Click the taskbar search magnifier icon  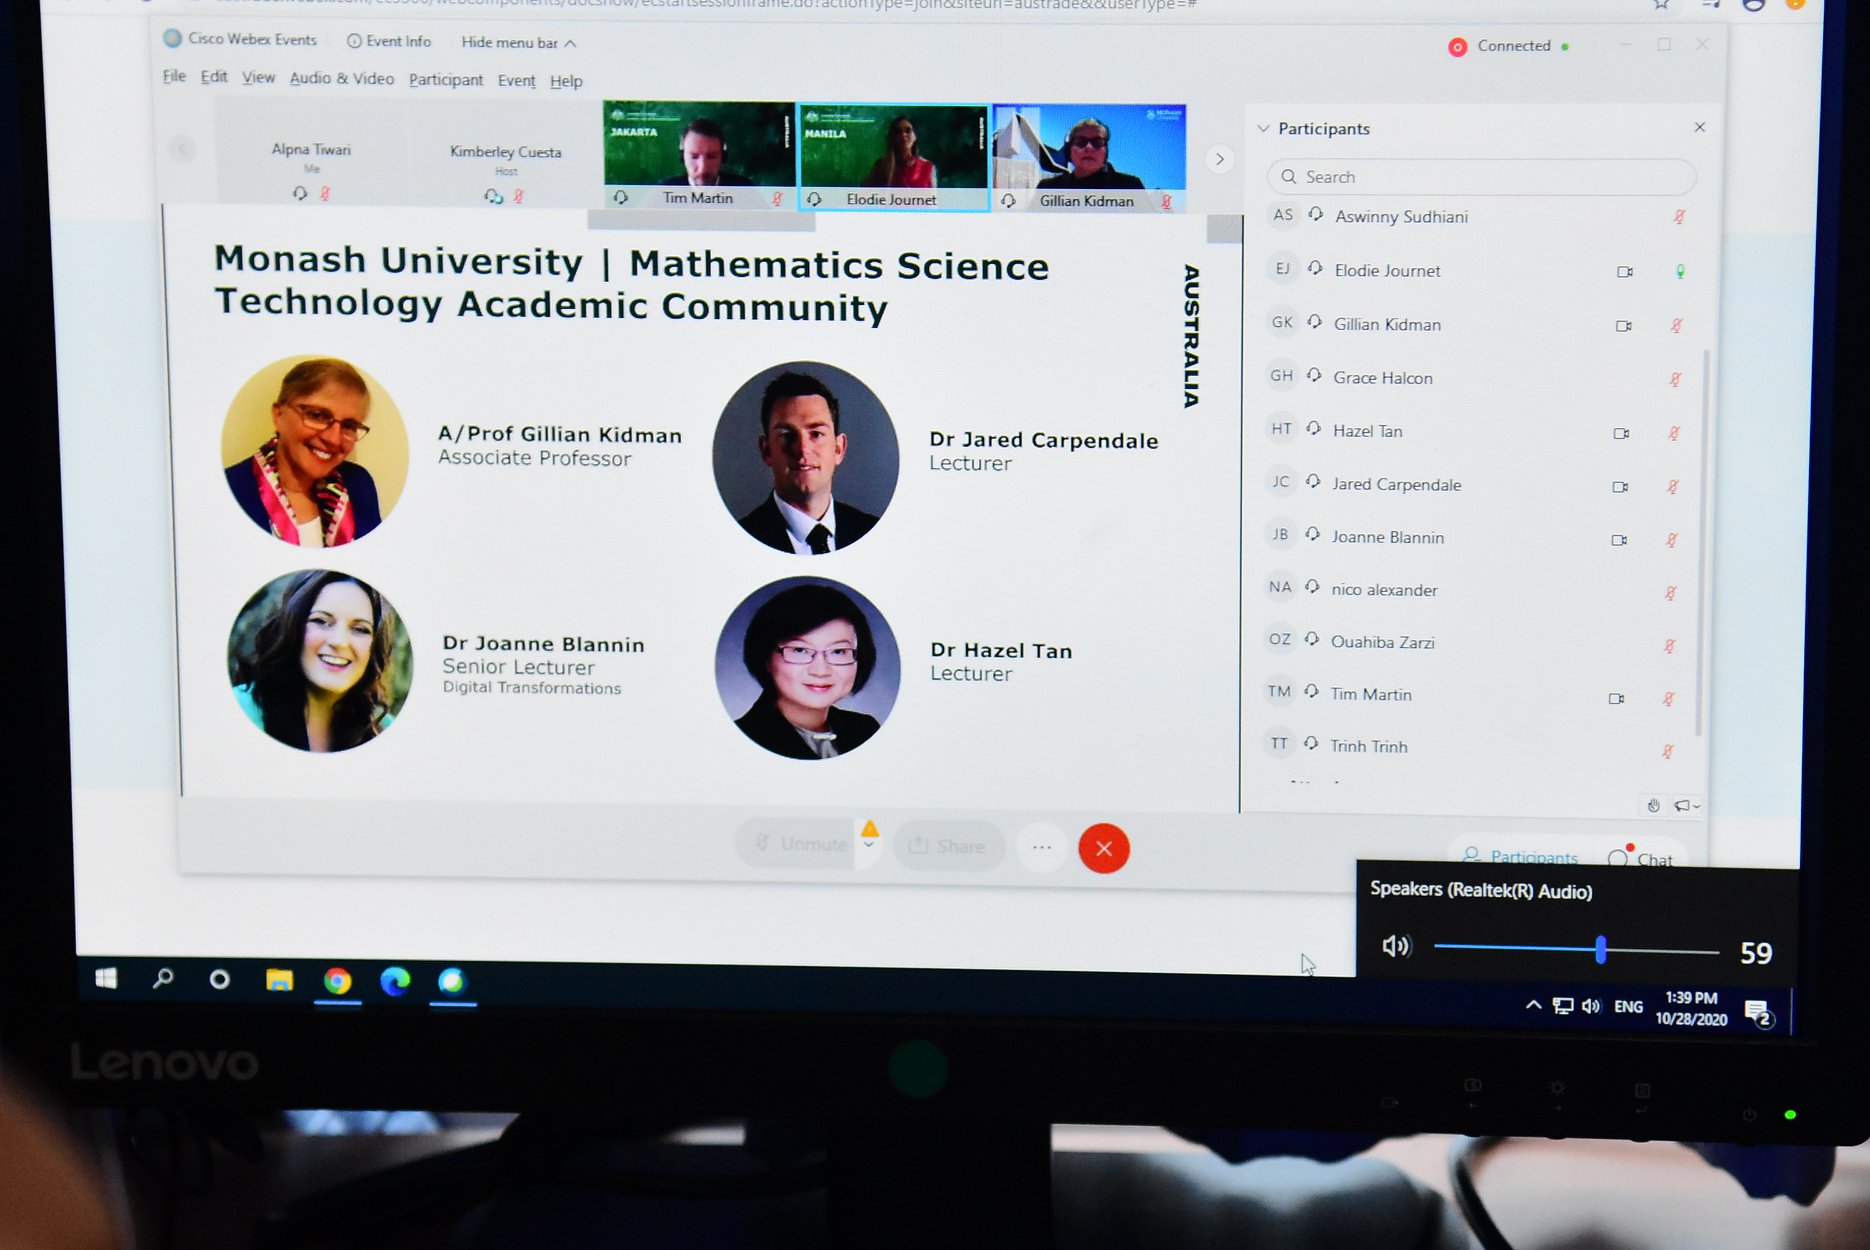(x=162, y=978)
